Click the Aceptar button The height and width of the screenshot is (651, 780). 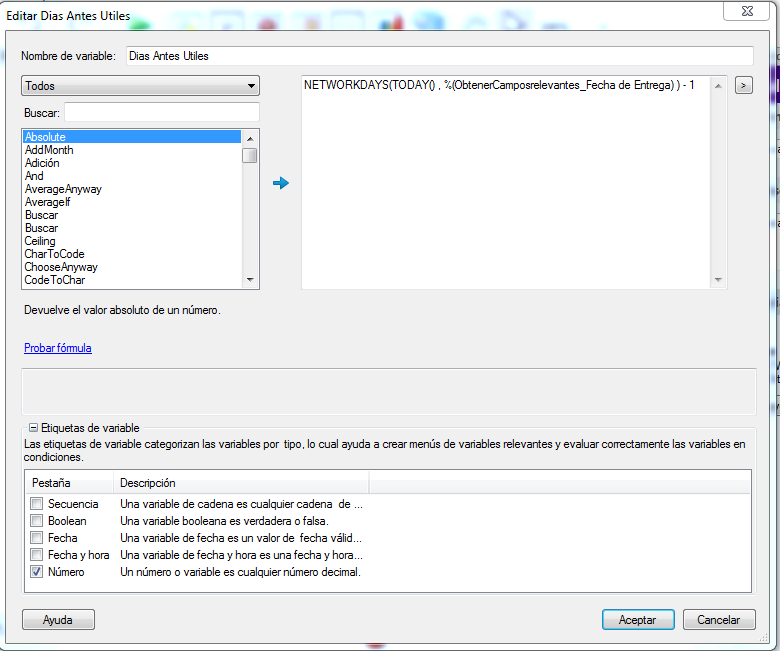point(638,620)
